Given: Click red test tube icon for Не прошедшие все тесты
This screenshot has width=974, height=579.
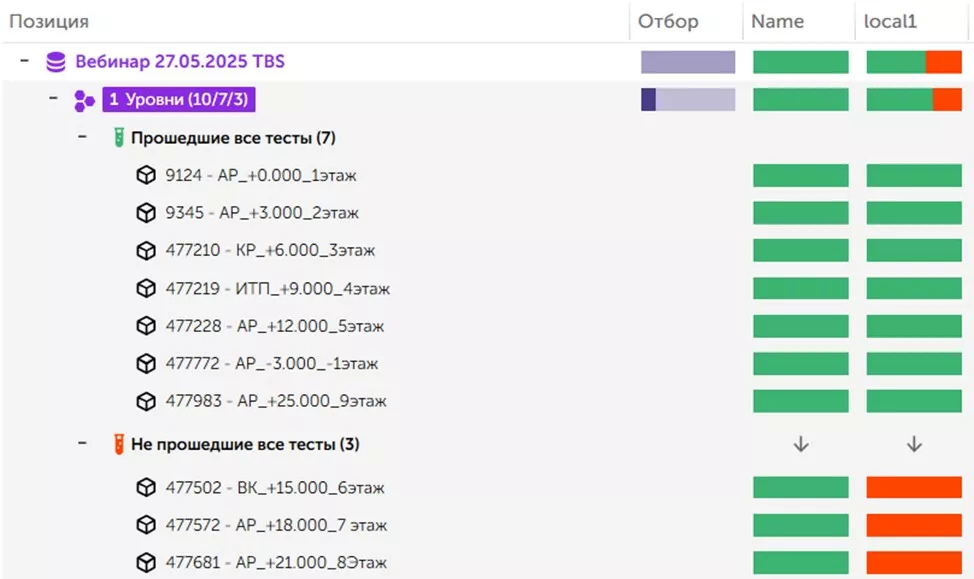Looking at the screenshot, I should (119, 444).
